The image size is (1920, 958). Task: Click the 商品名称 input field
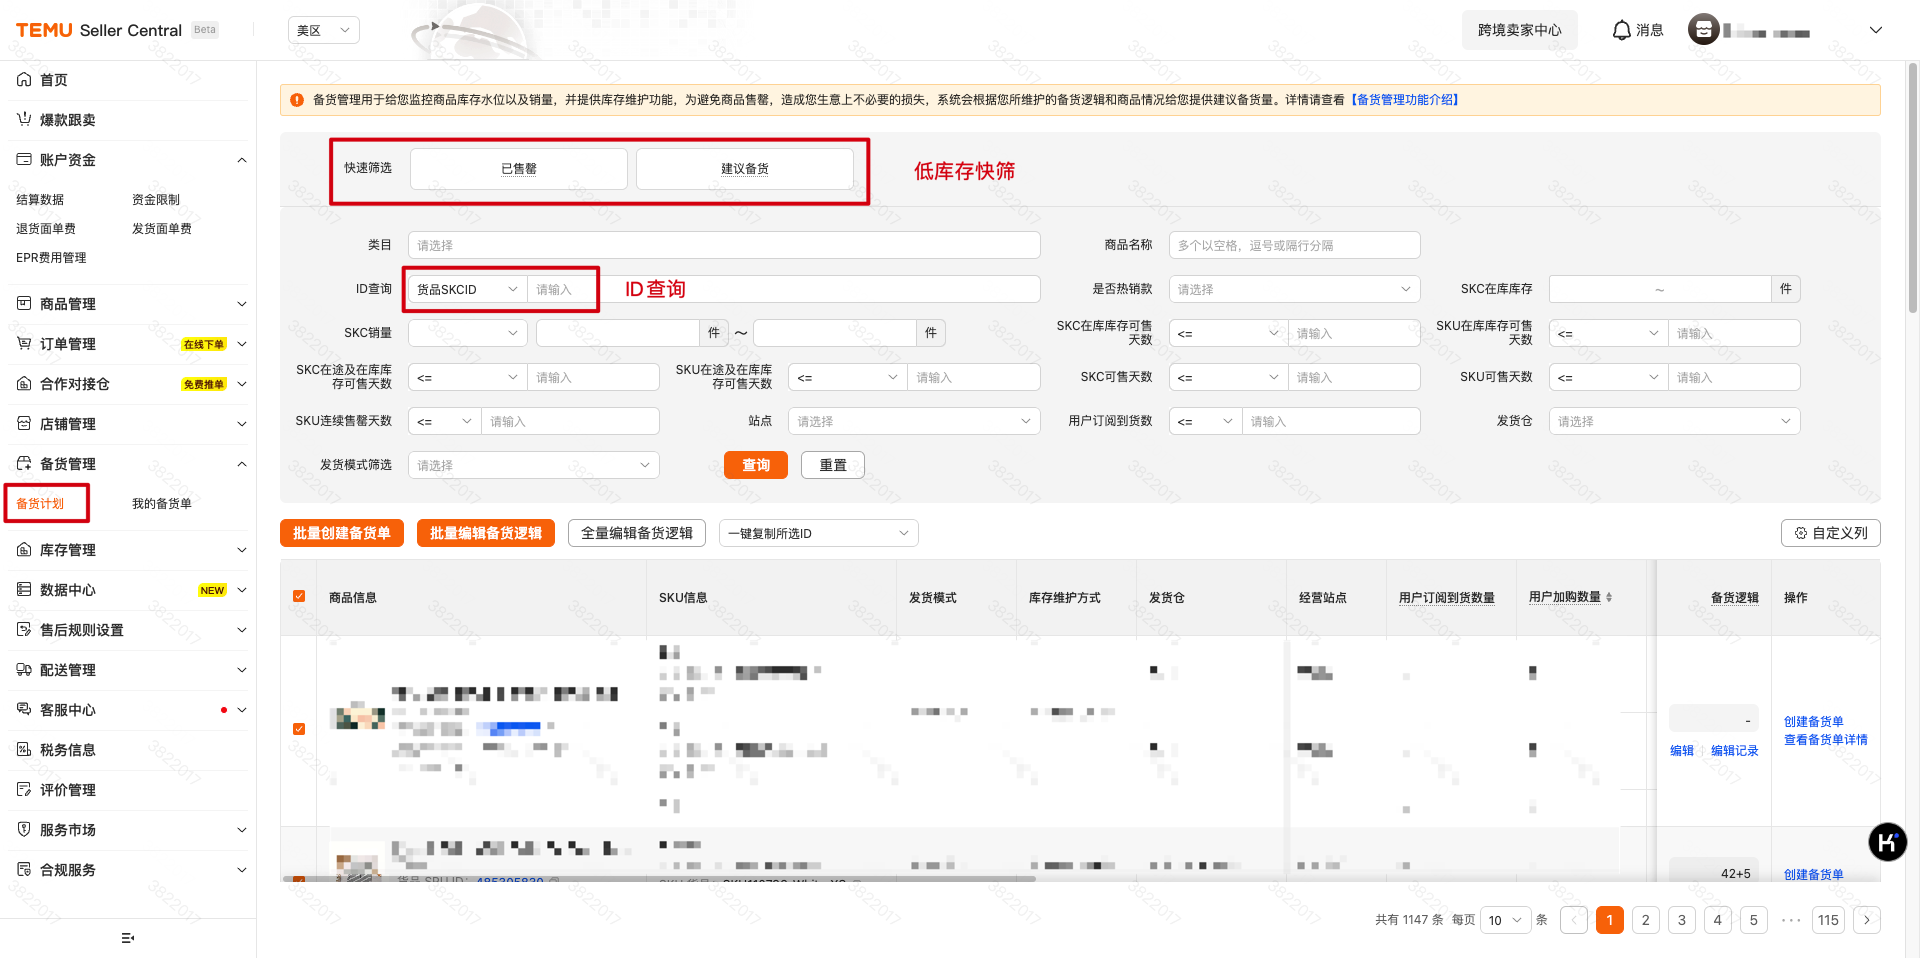click(1293, 245)
